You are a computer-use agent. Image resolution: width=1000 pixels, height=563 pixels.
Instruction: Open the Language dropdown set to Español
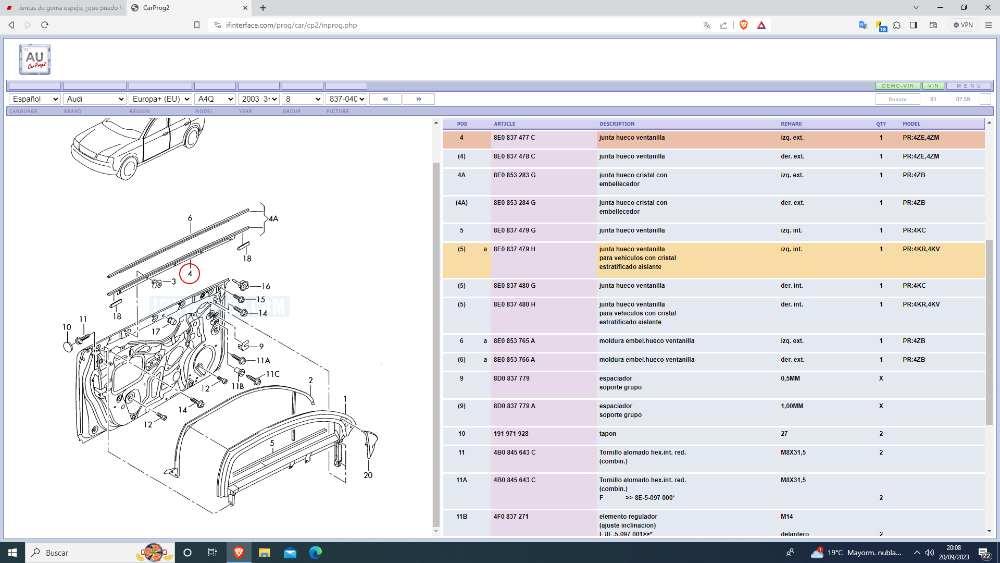point(34,99)
